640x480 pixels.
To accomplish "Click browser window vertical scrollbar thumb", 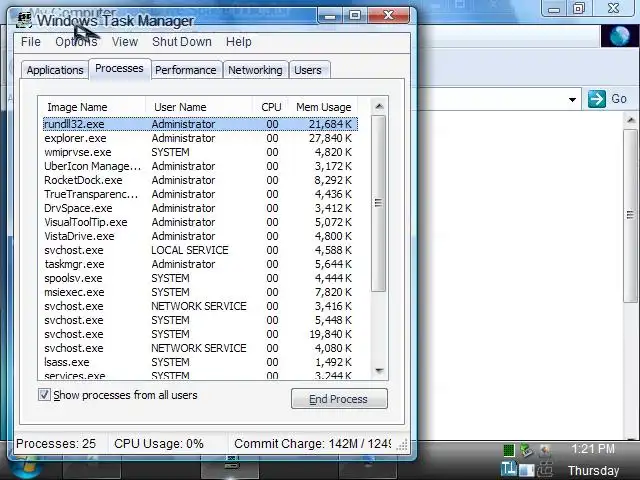I will pos(631,216).
